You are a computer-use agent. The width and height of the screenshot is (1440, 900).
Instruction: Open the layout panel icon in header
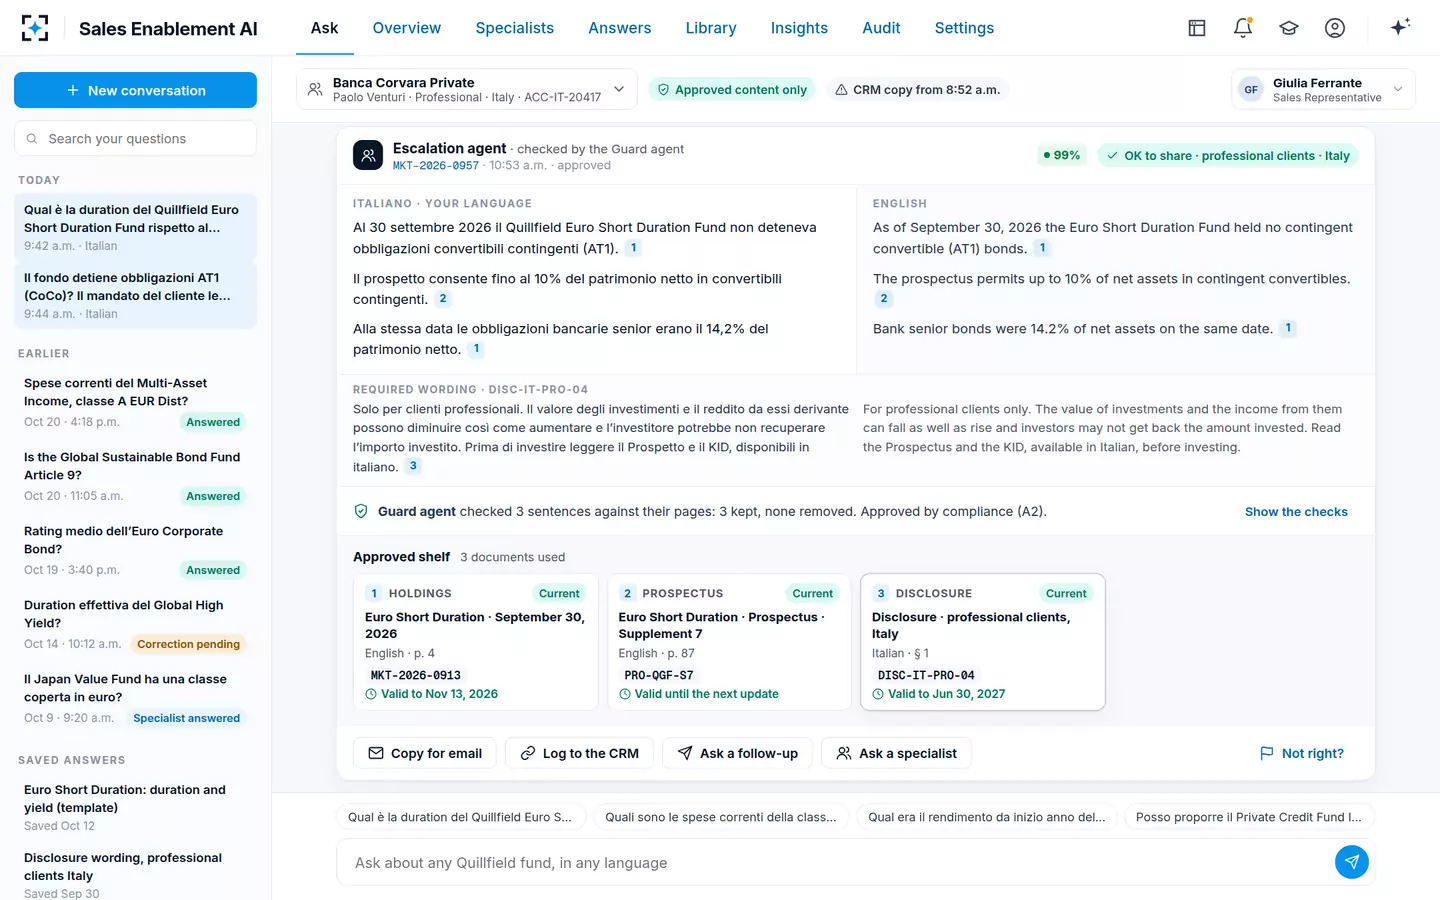pos(1197,28)
